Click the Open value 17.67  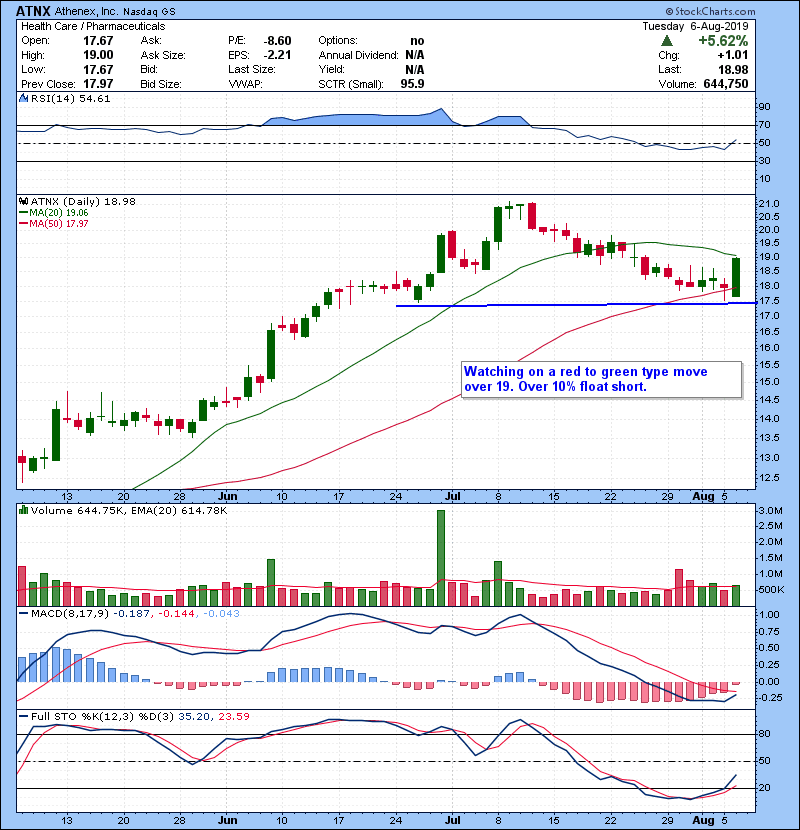click(x=98, y=41)
